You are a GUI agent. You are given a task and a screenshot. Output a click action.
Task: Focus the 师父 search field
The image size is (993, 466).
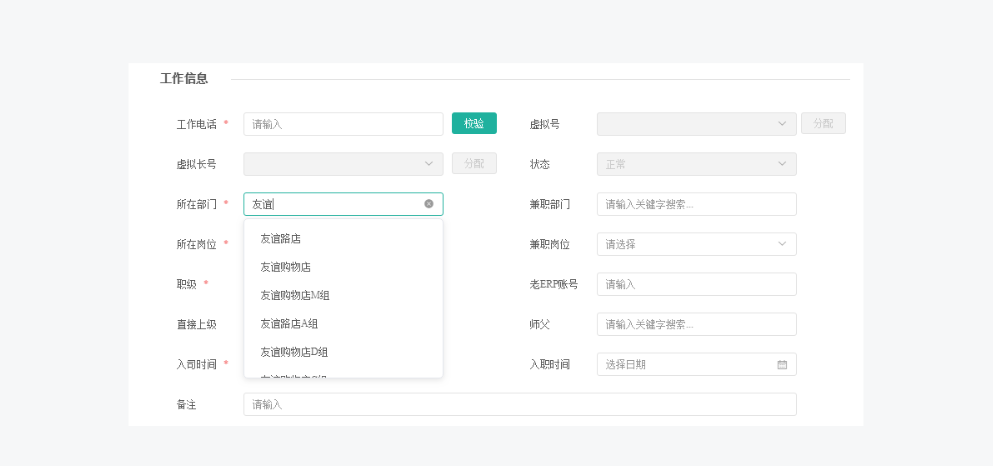point(696,324)
